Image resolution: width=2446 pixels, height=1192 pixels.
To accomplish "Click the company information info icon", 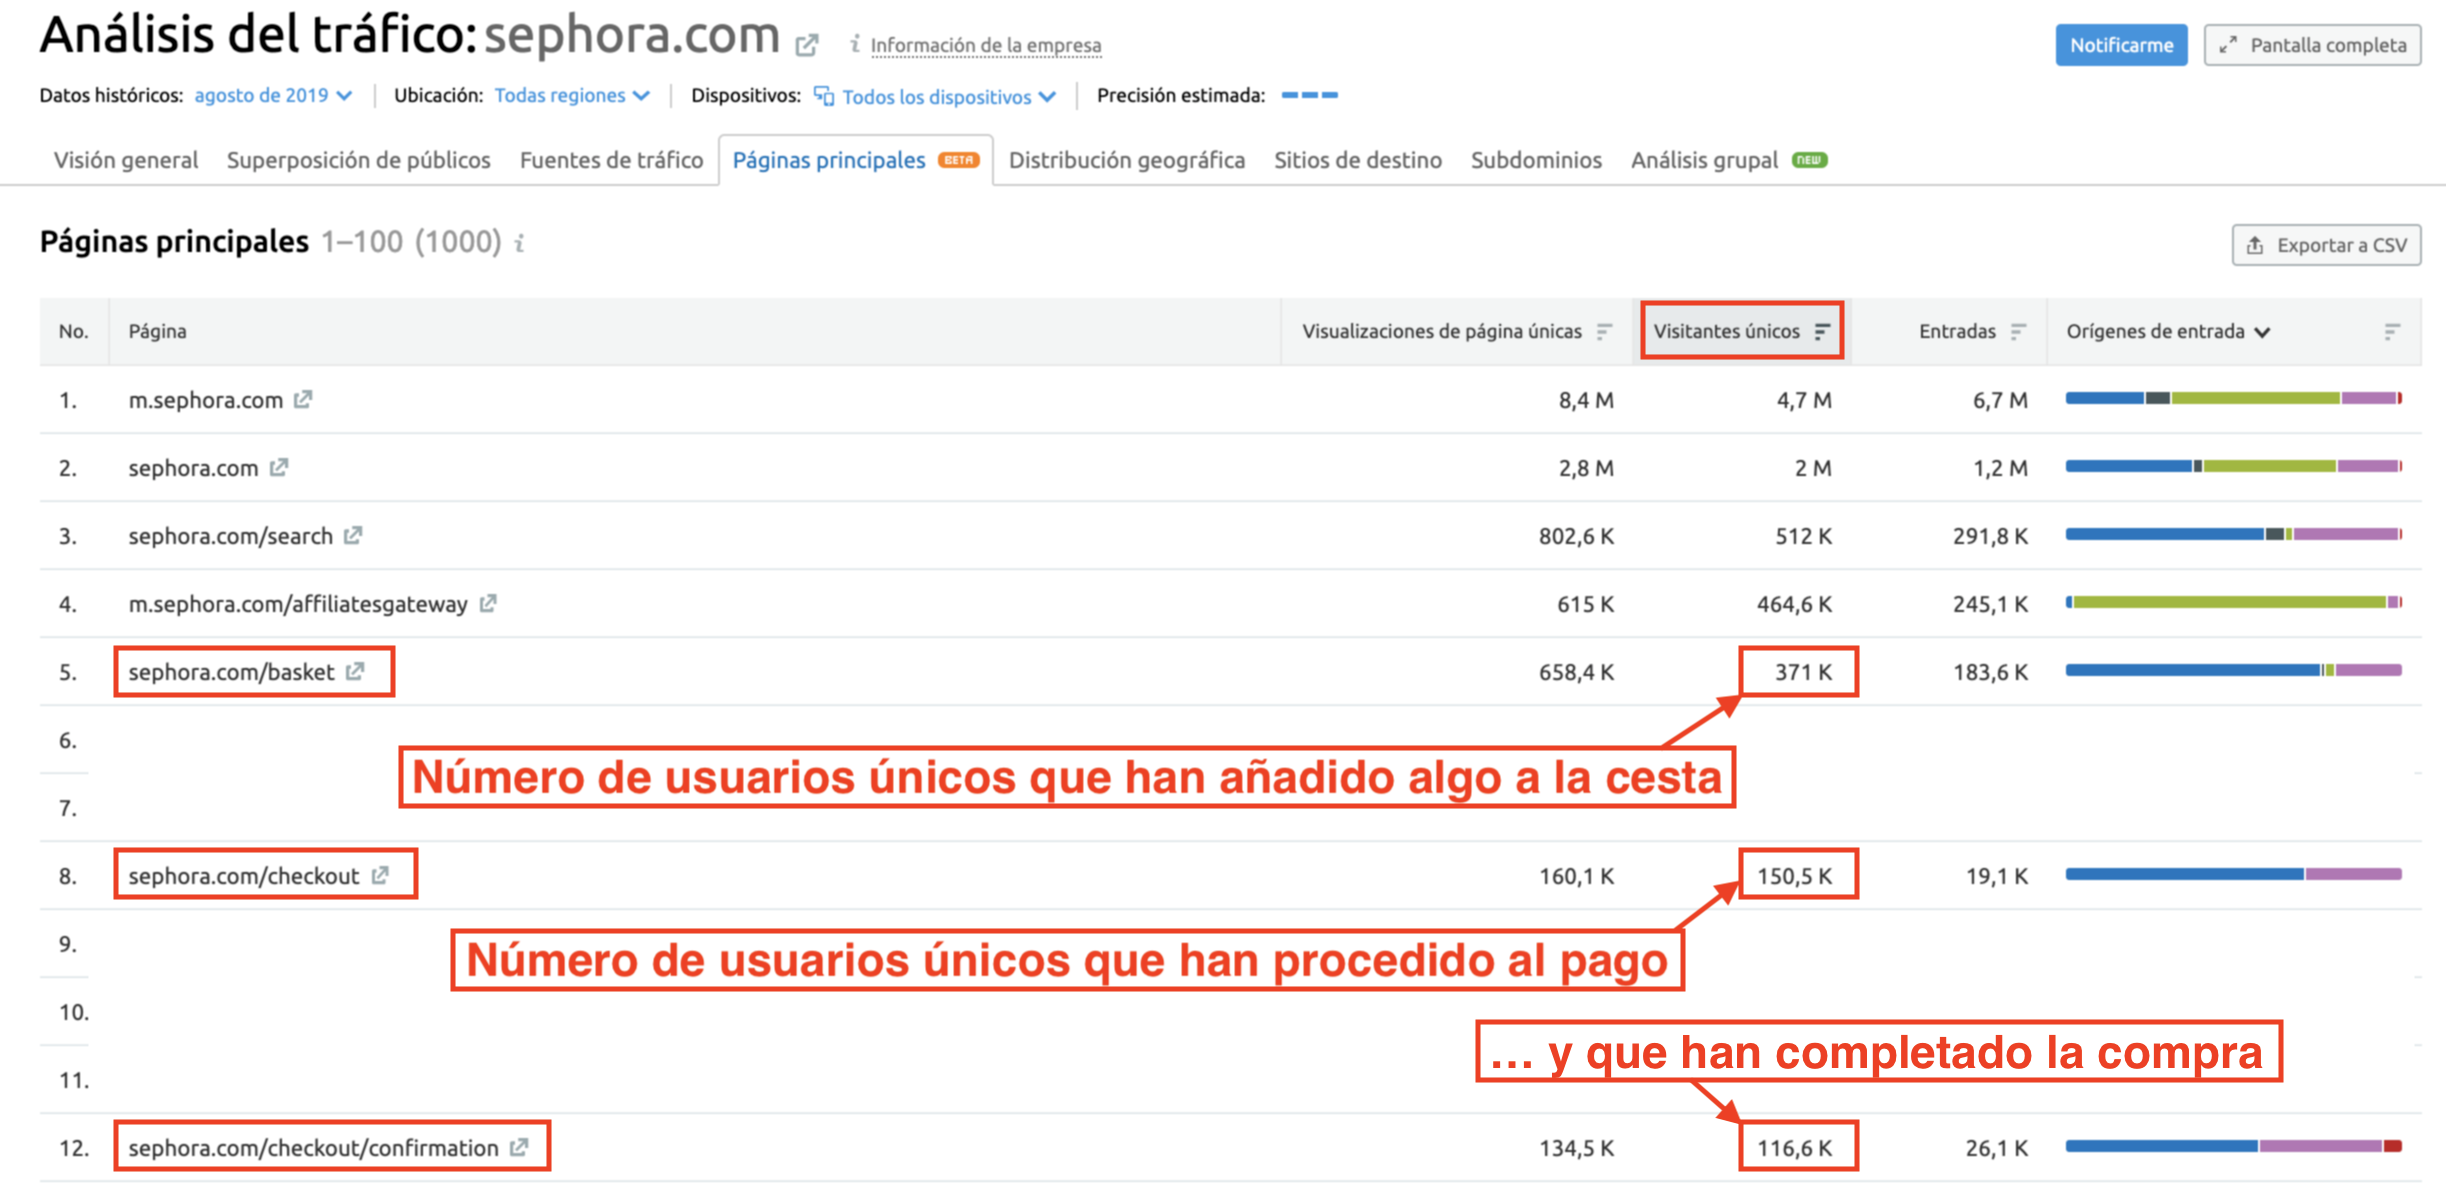I will click(854, 44).
